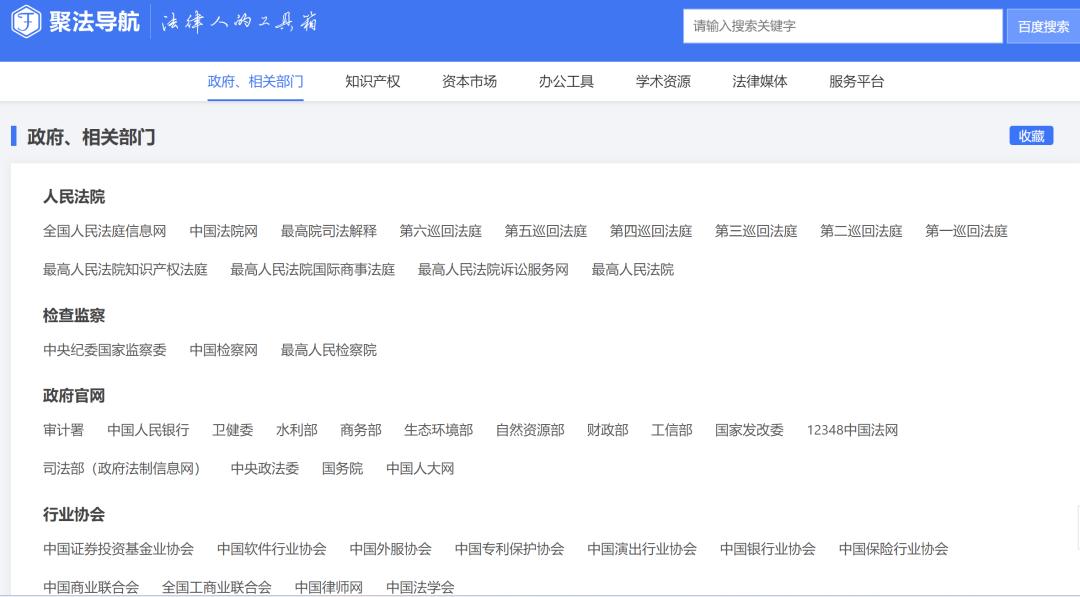Open the 中国法院网 link
Viewport: 1080px width, 597px height.
pyautogui.click(x=222, y=230)
